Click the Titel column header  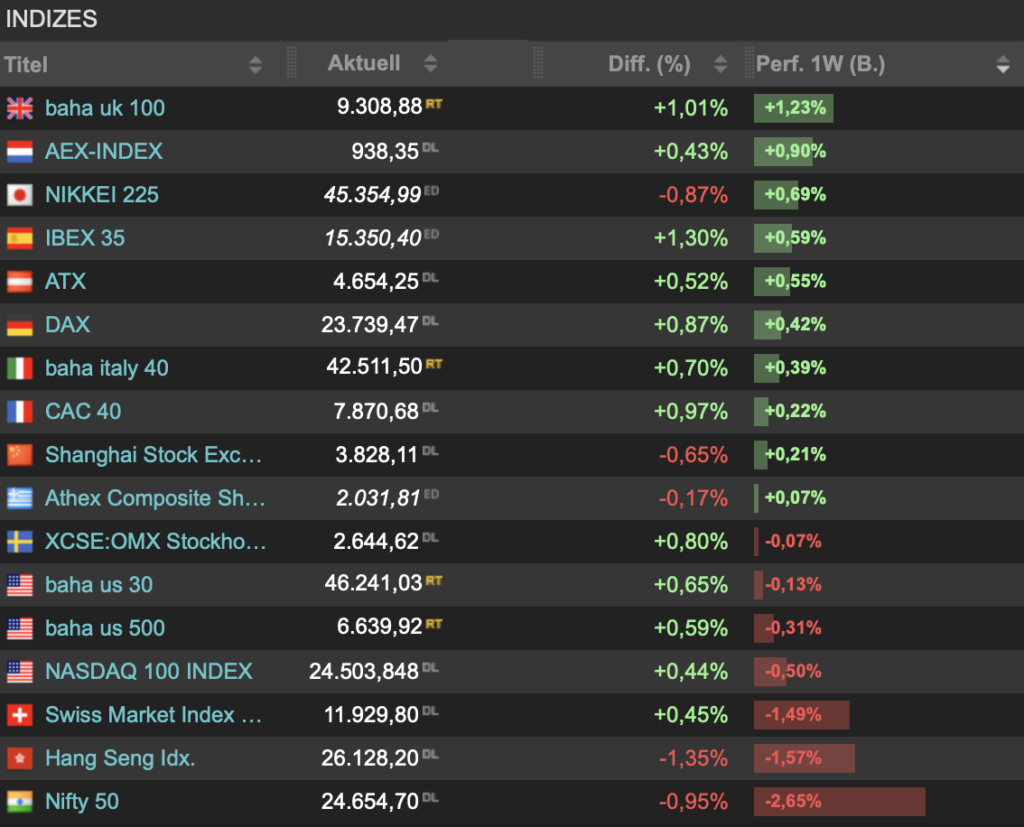(27, 65)
